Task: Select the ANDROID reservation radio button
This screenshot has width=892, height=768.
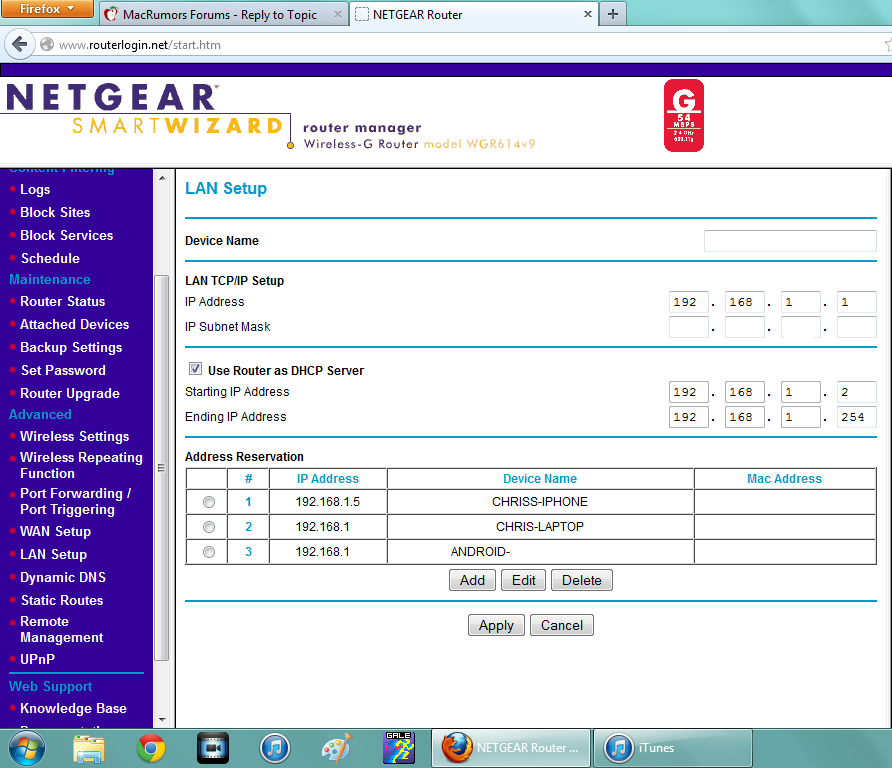Action: tap(209, 552)
